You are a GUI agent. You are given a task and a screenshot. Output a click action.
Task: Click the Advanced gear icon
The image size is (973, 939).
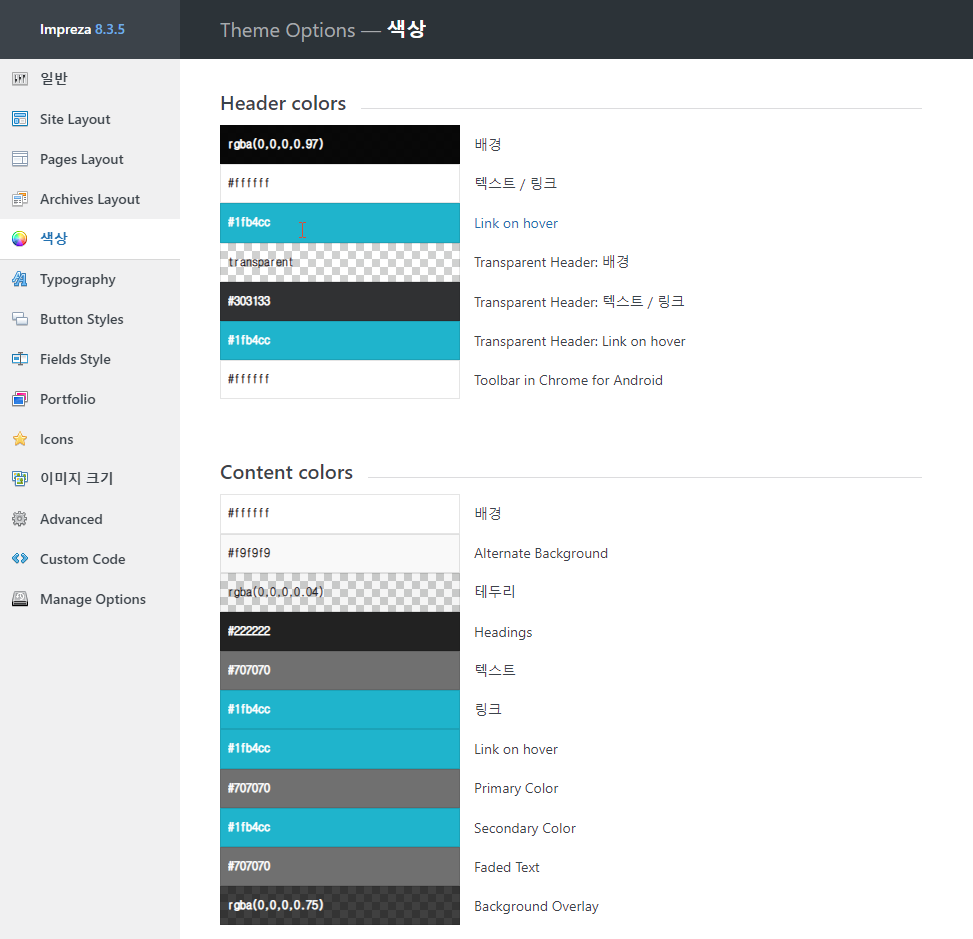click(20, 519)
